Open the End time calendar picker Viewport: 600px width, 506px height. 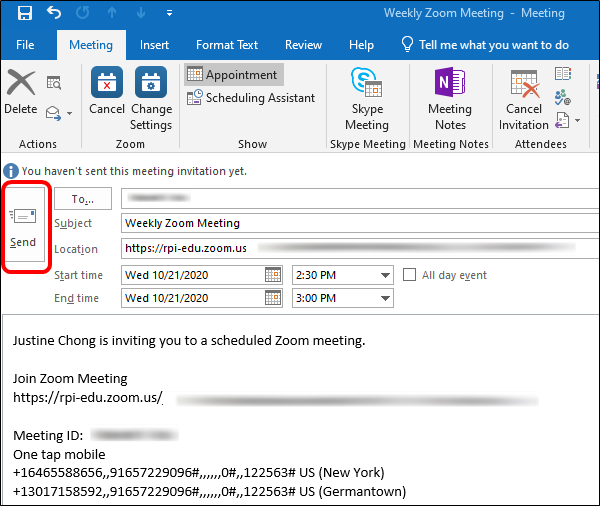[273, 298]
